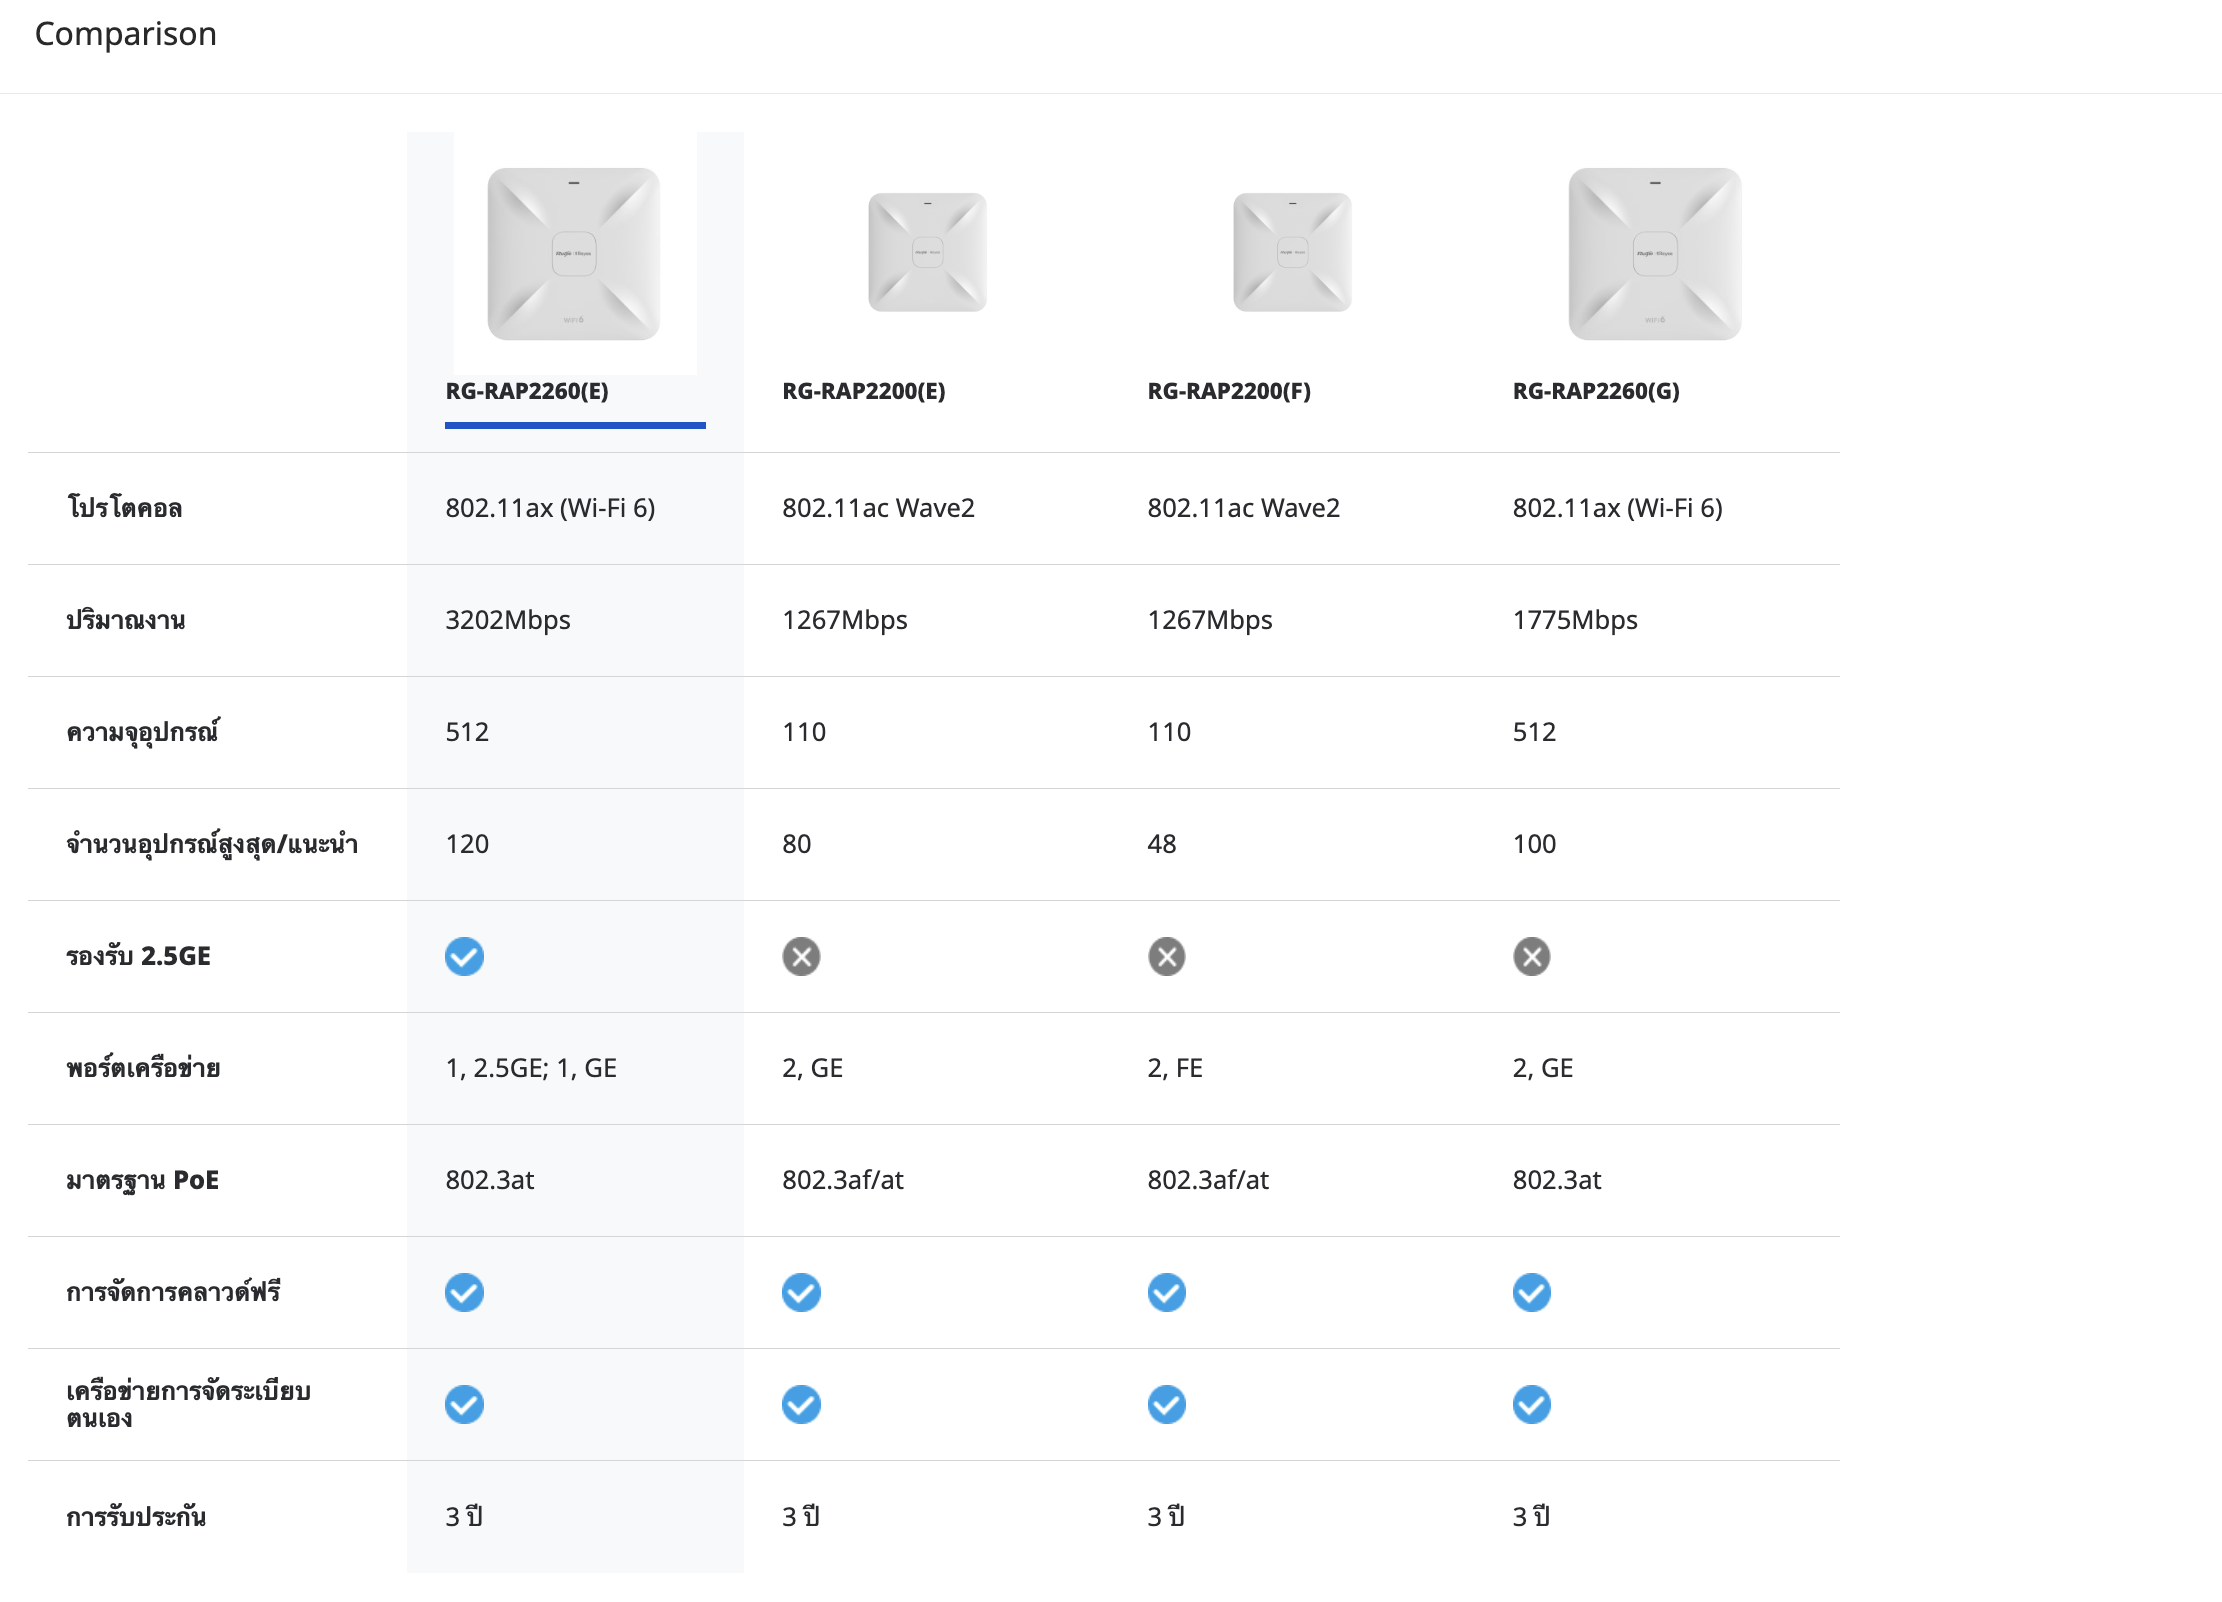Click 2.5GE cross icon for RG-RAP2200(E)
The image size is (2222, 1602).
tap(801, 956)
